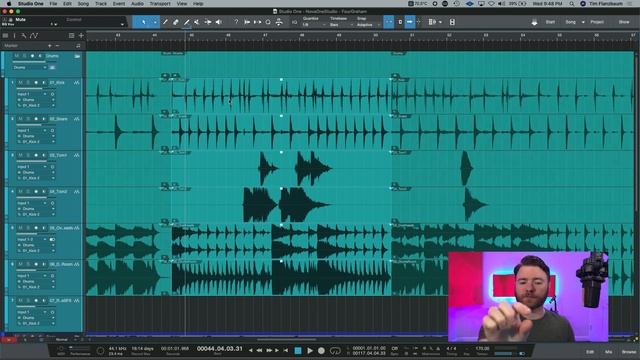Open the Snap Adaptive dropdown

click(x=368, y=25)
